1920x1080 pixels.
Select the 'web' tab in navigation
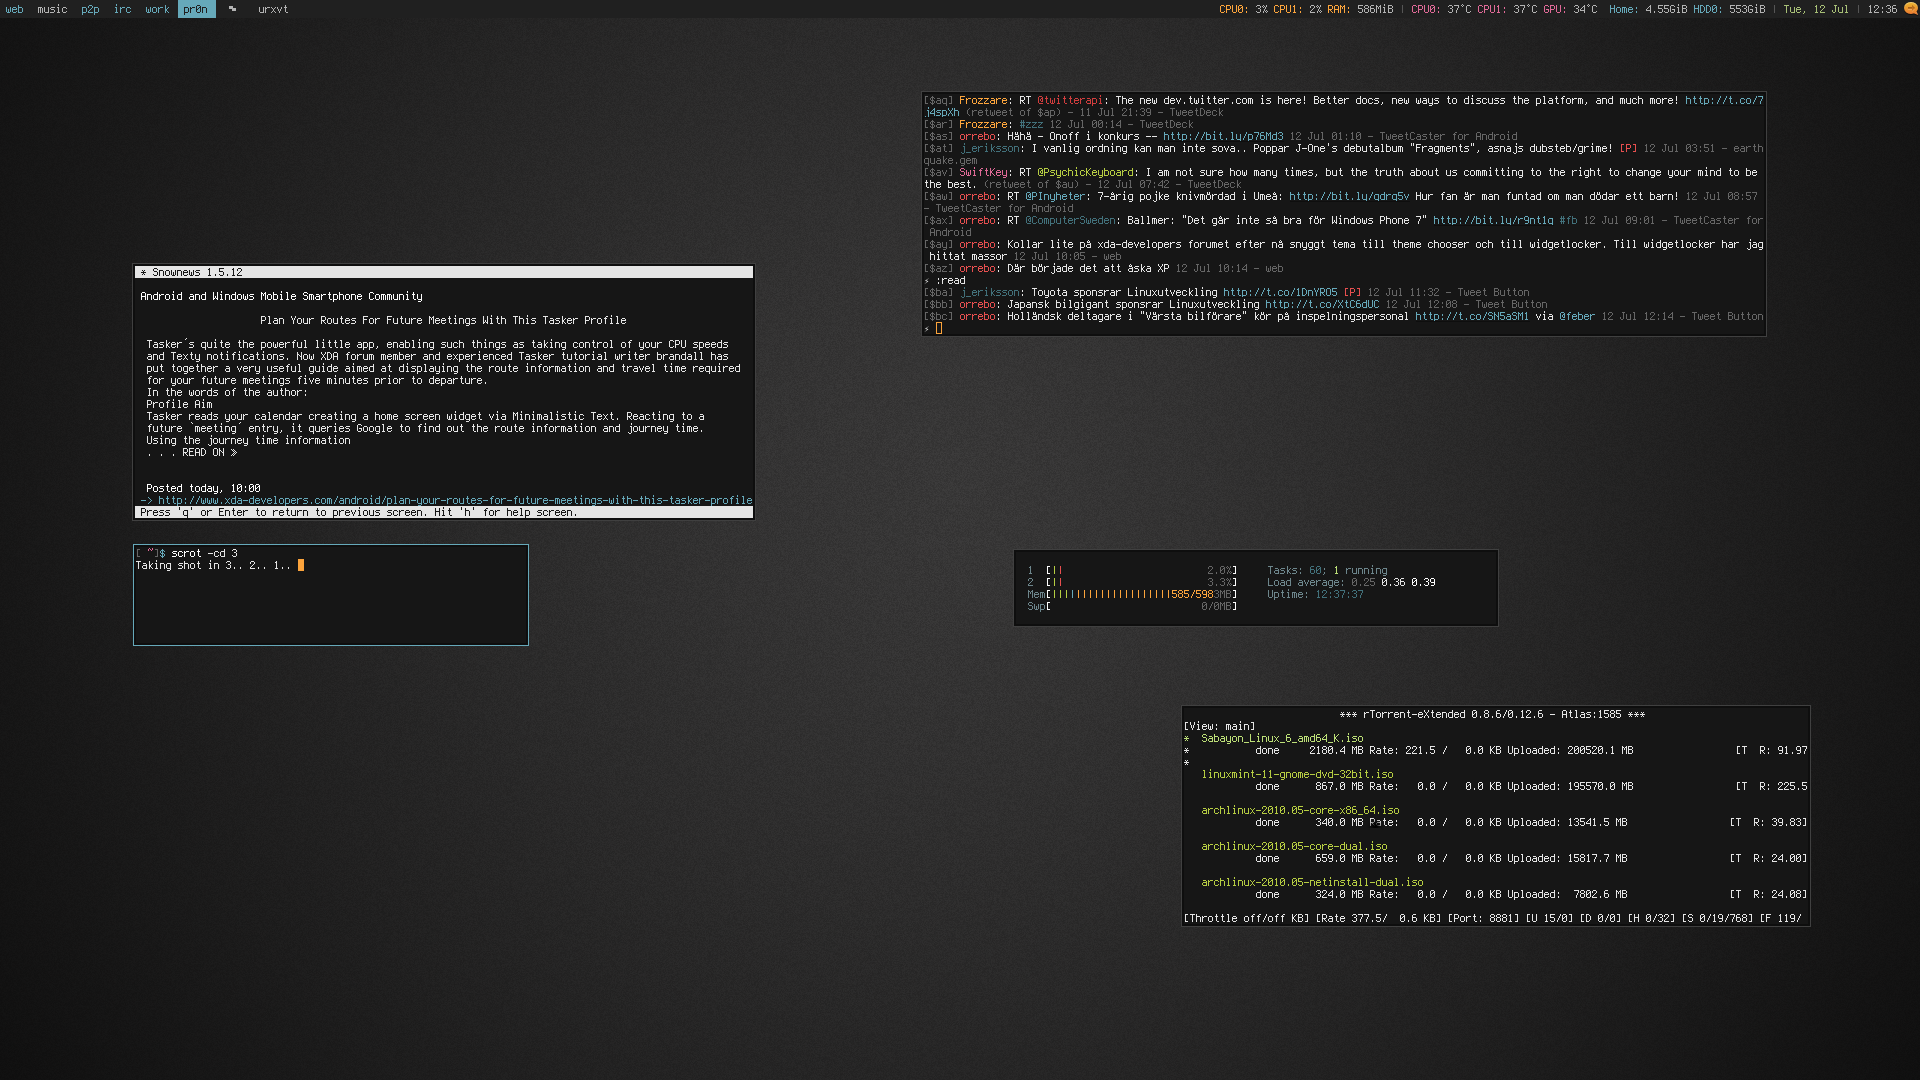(13, 9)
